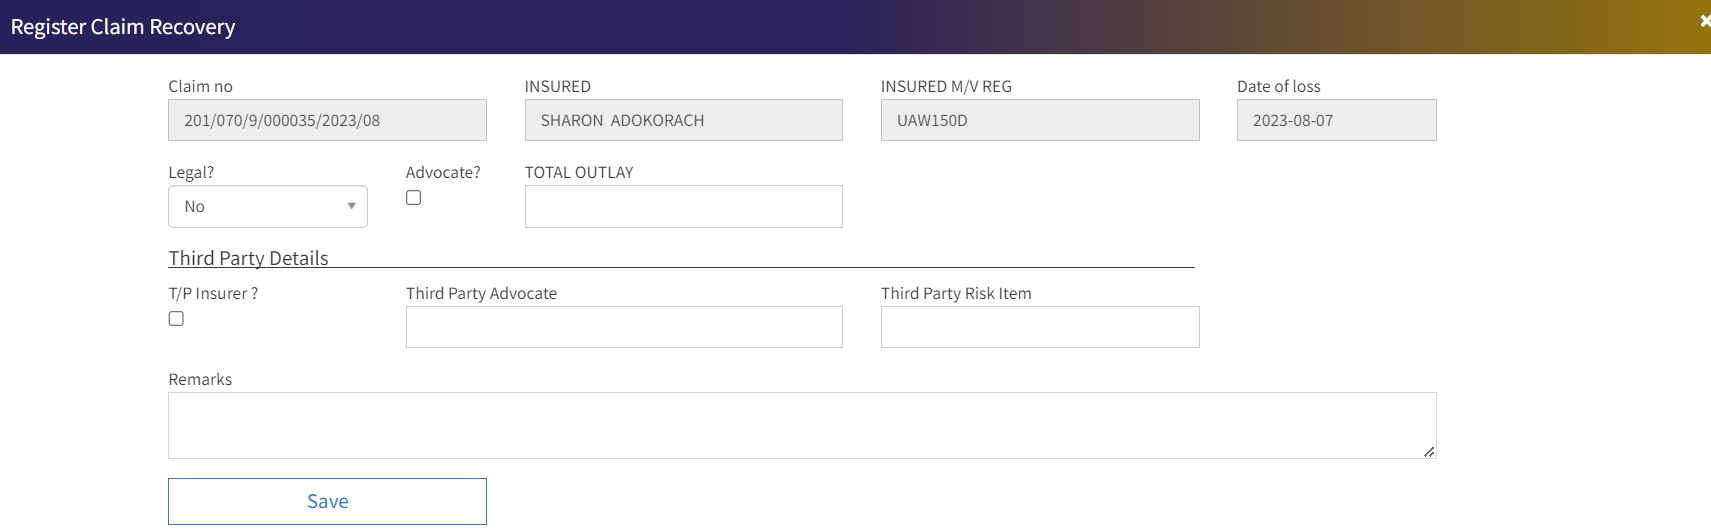Open the Legal? dropdown showing No
This screenshot has width=1711, height=531.
click(268, 207)
